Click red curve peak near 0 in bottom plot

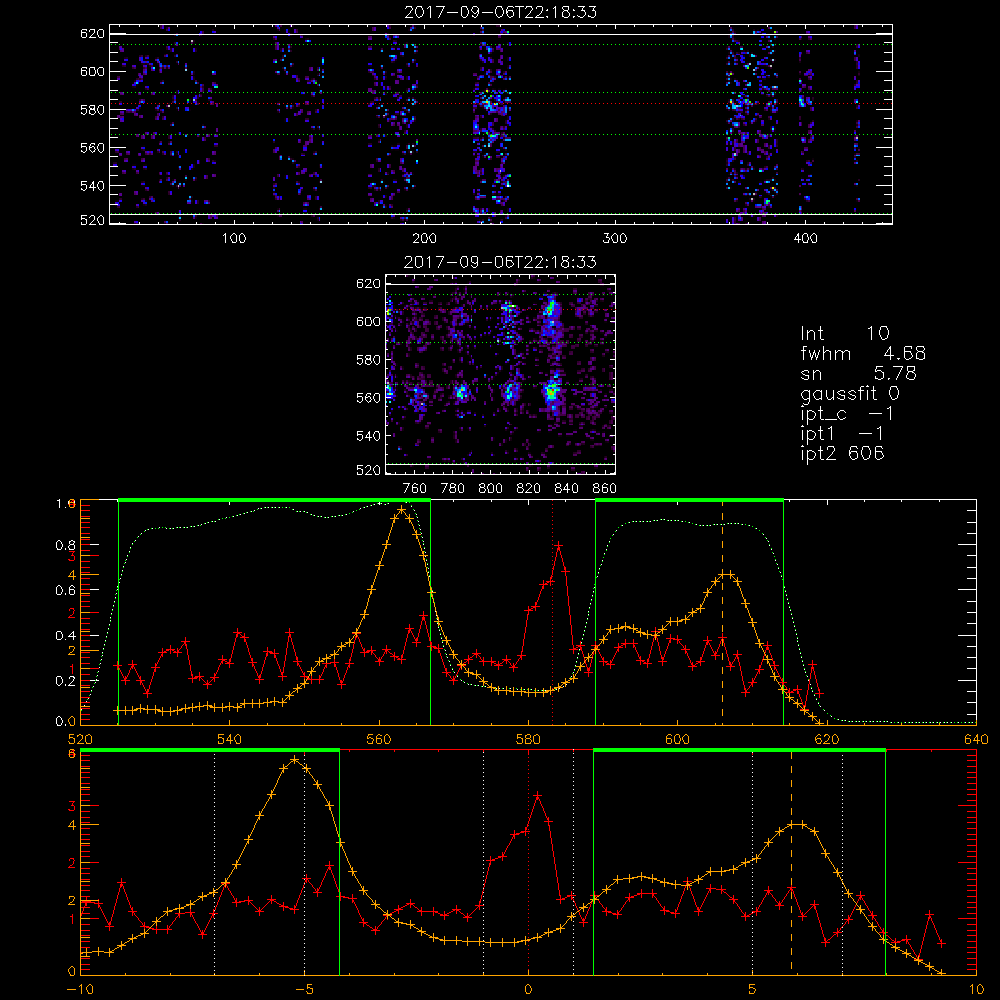pyautogui.click(x=538, y=796)
